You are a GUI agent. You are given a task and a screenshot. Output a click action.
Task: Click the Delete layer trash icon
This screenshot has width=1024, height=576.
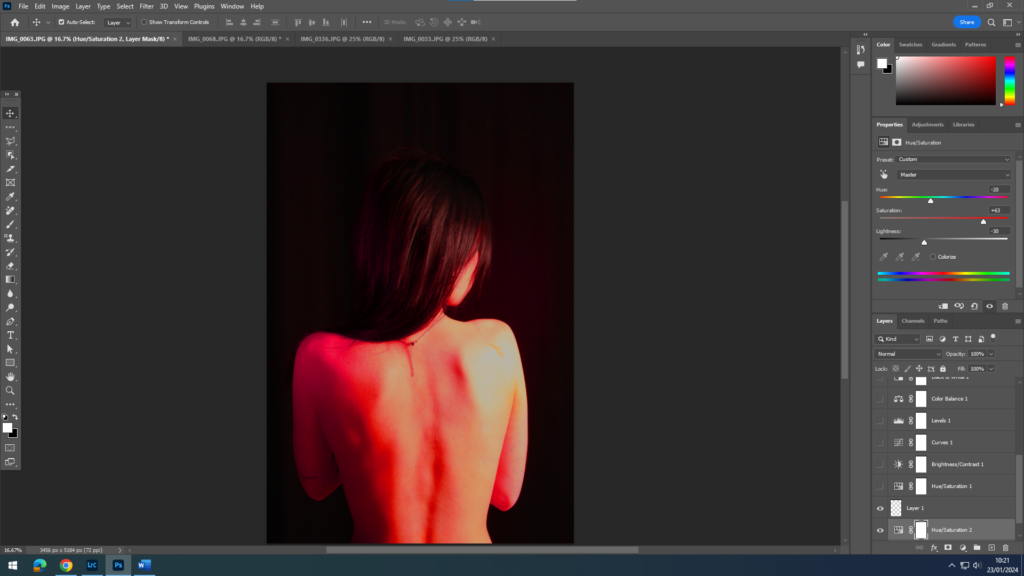(1006, 548)
